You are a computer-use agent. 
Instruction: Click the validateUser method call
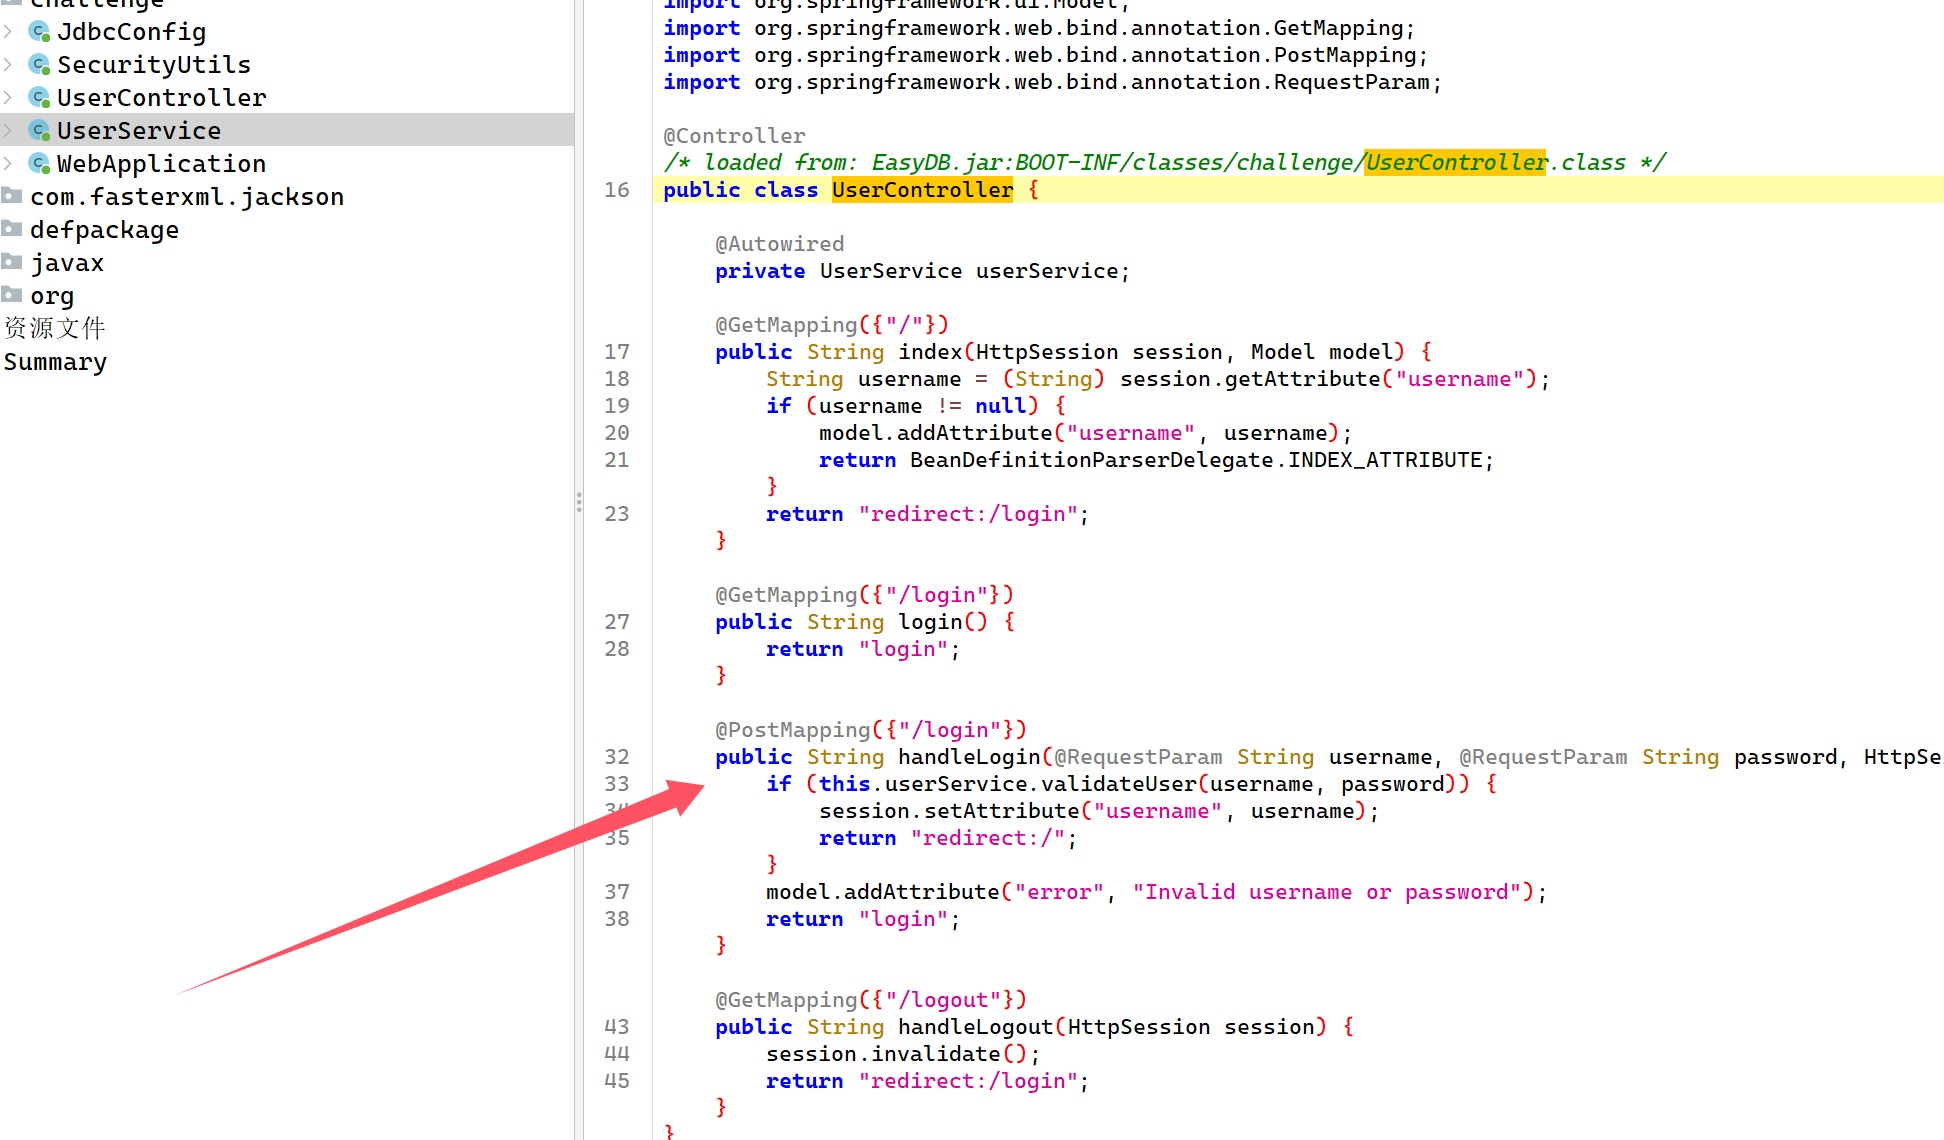pyautogui.click(x=1118, y=784)
